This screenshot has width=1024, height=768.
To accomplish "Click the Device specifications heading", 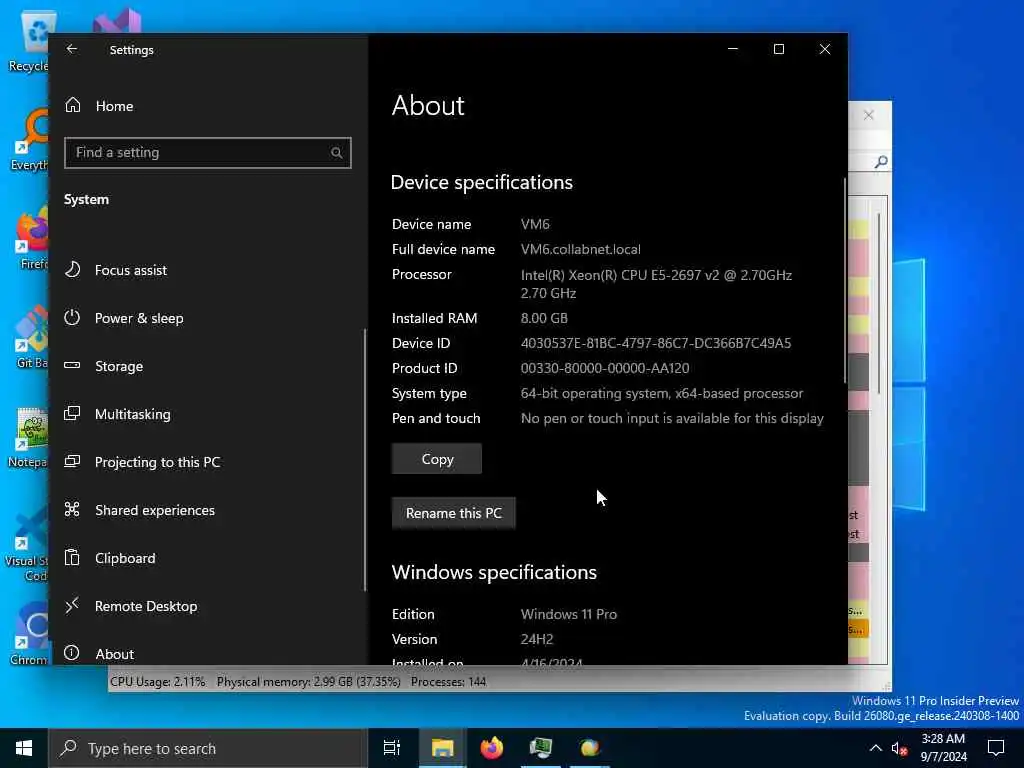I will (x=481, y=182).
